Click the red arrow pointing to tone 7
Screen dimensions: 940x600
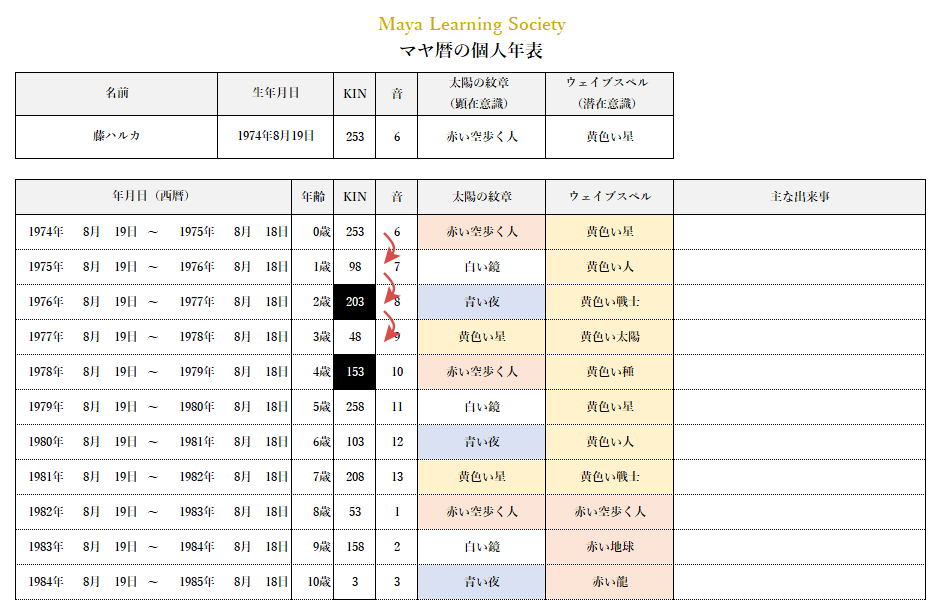point(387,248)
